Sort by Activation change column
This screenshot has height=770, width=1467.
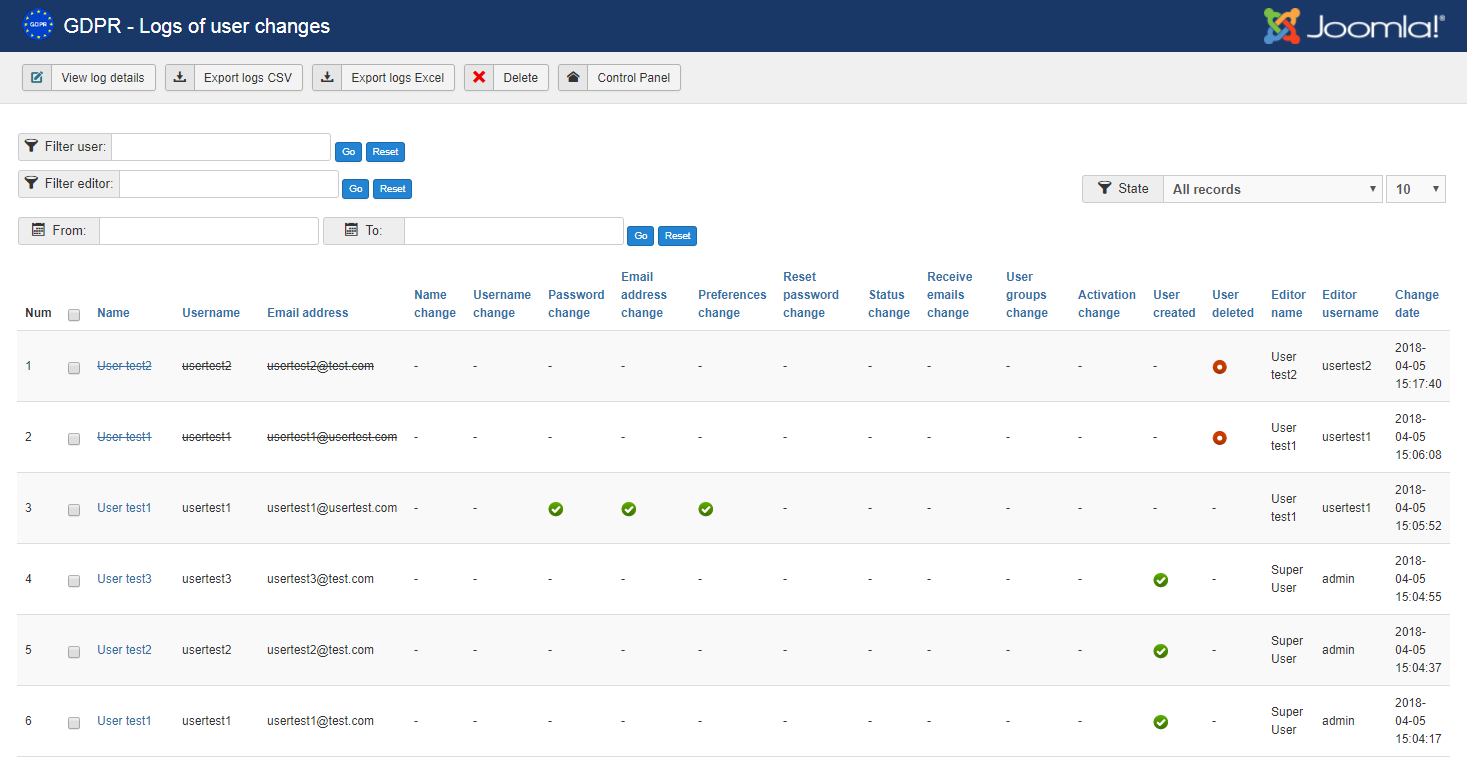(1107, 304)
